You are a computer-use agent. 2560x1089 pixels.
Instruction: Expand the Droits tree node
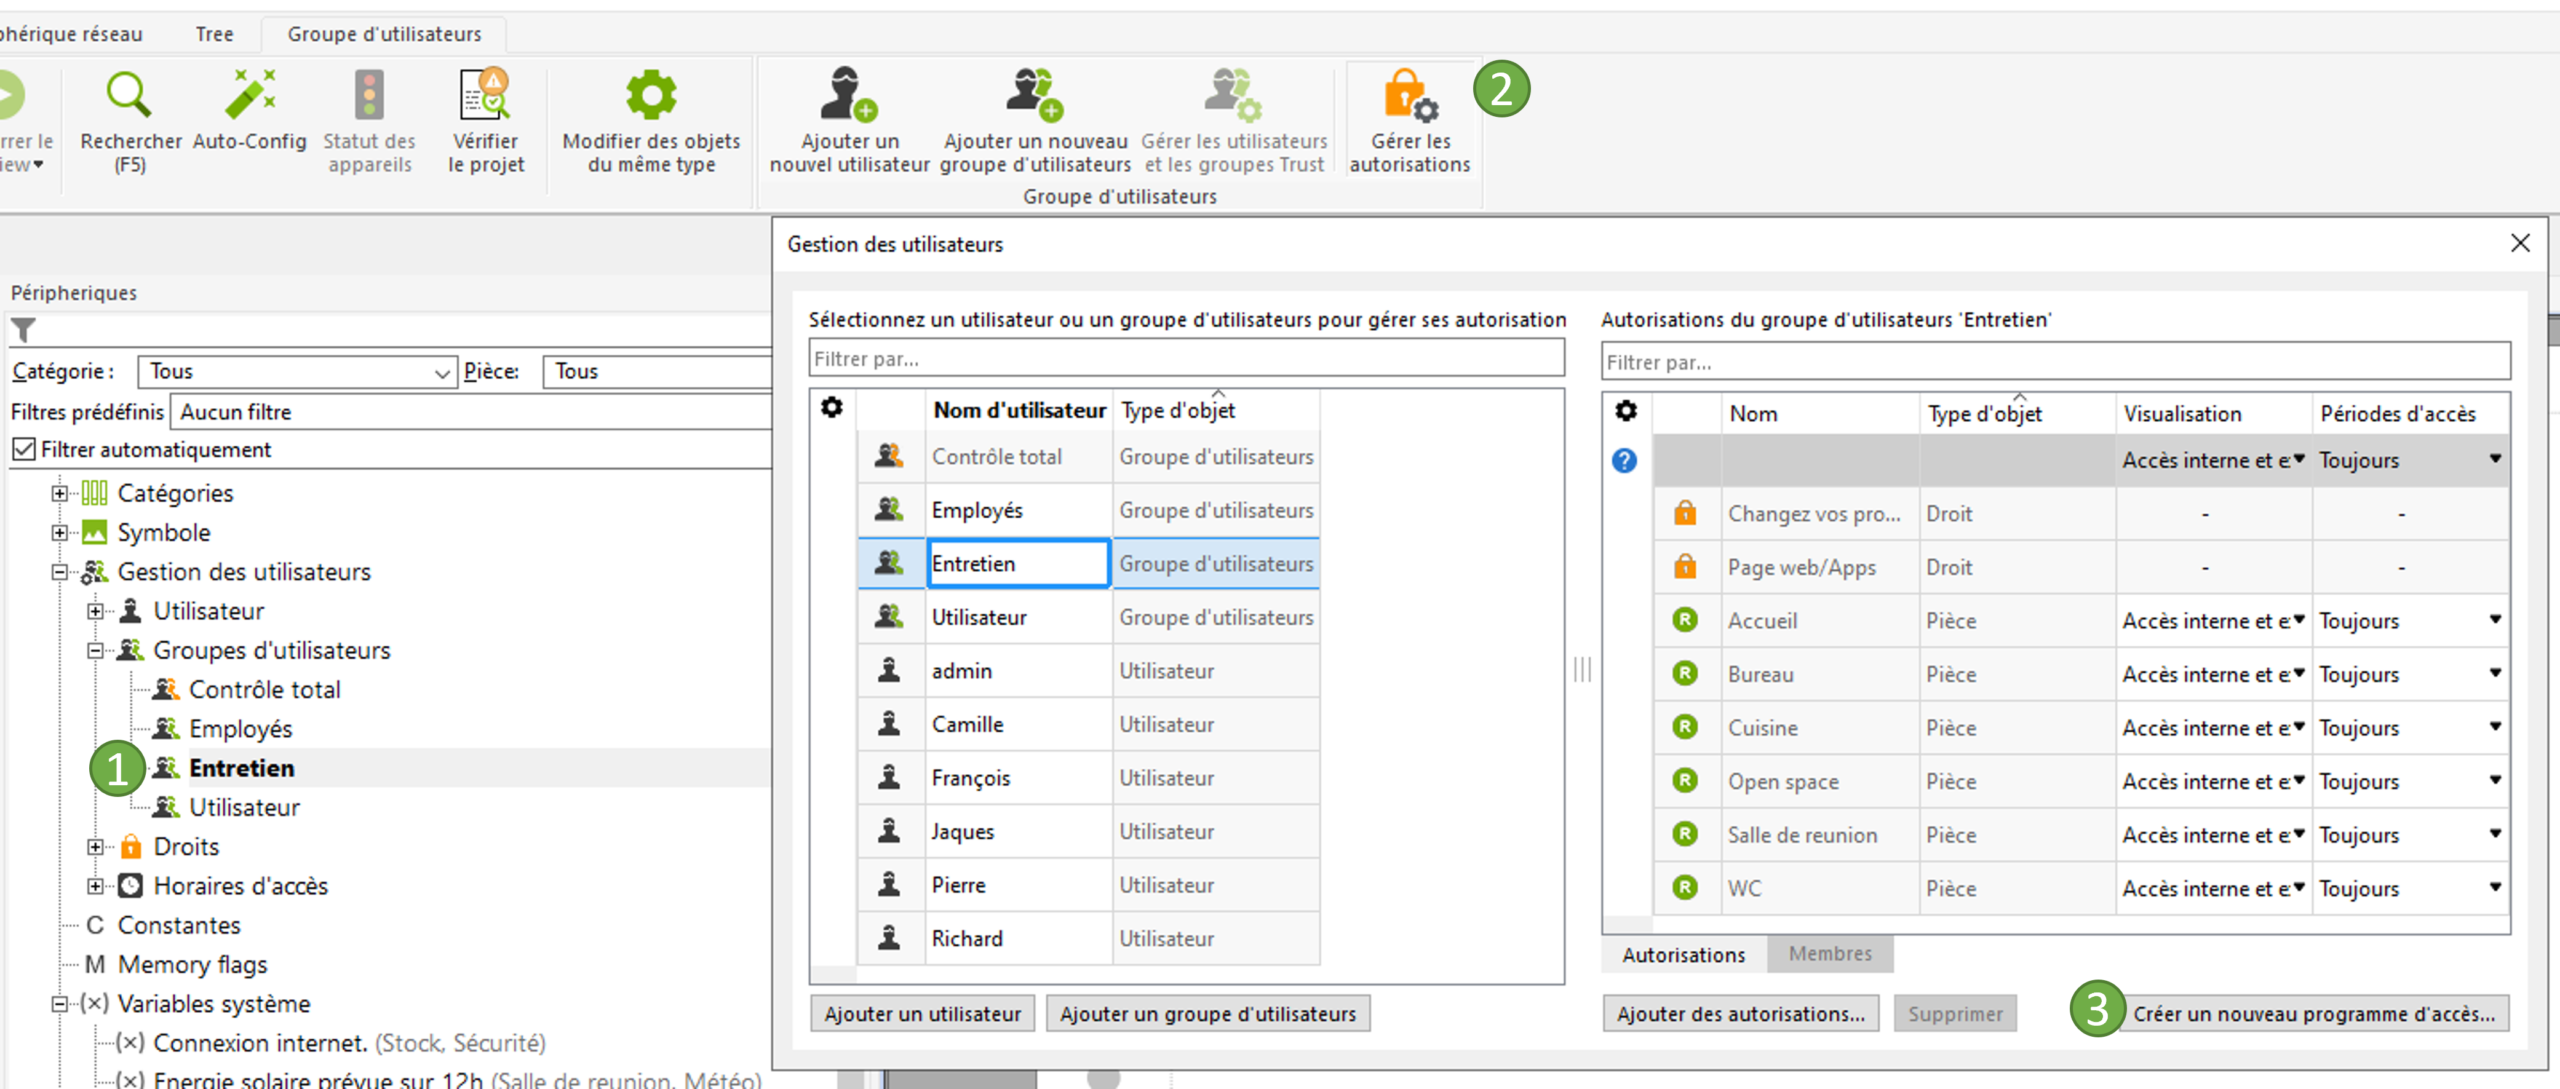pos(95,847)
